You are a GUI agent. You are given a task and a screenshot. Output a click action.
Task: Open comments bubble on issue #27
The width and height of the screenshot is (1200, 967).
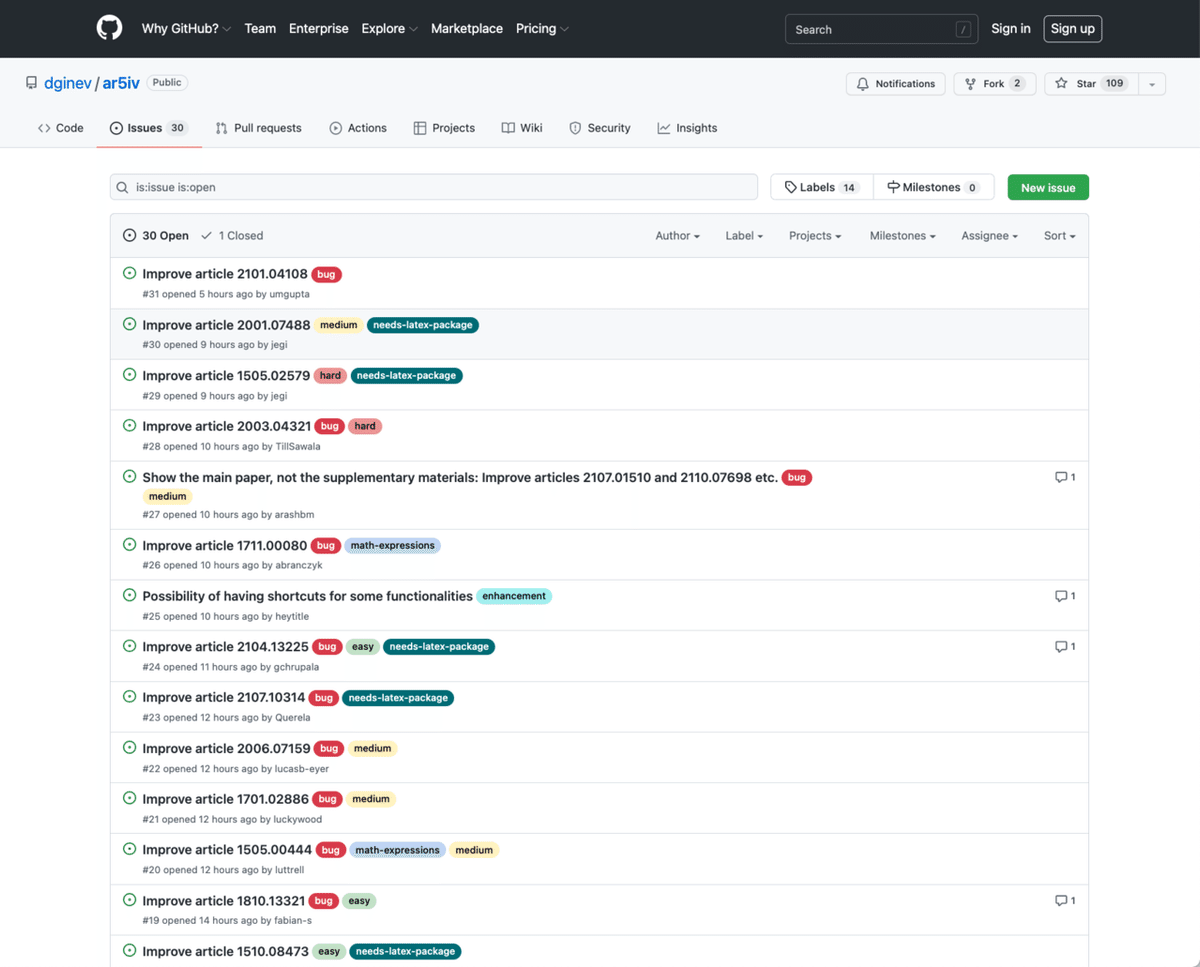click(x=1065, y=477)
